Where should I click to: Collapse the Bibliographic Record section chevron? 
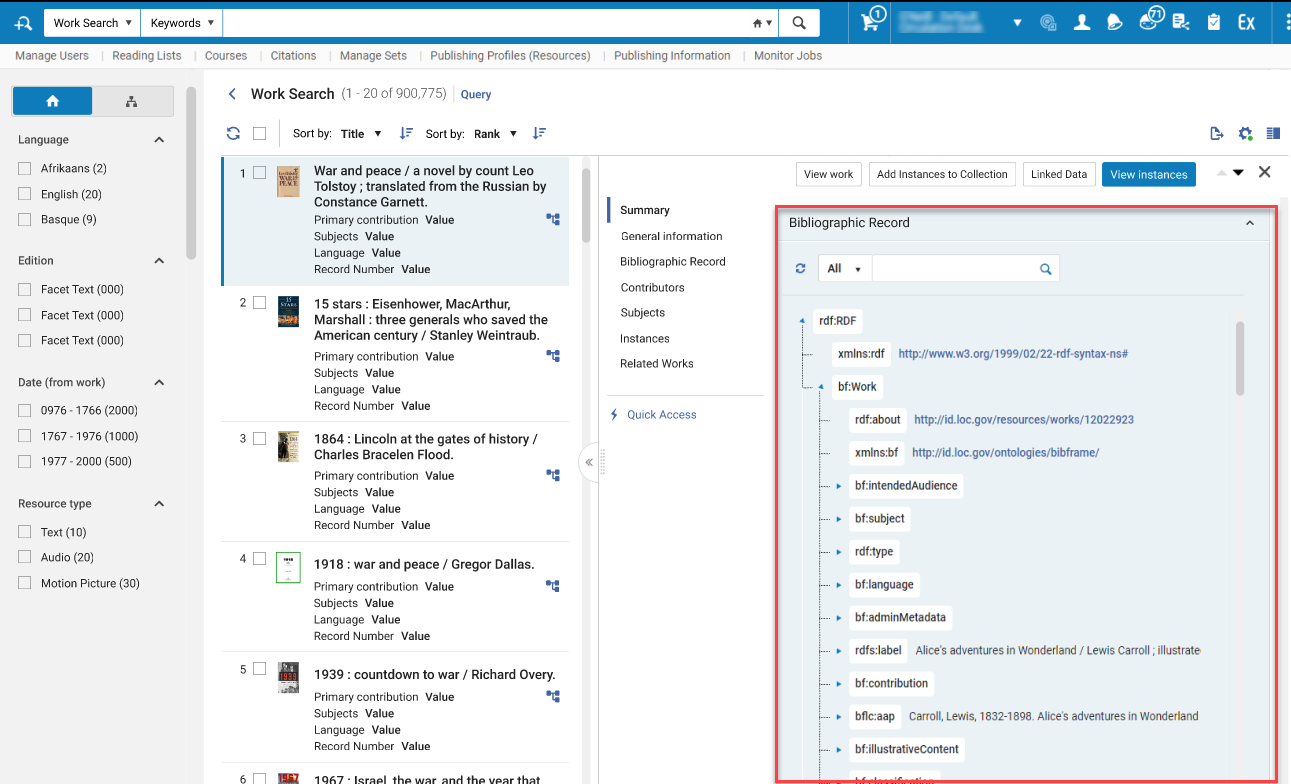click(1249, 223)
